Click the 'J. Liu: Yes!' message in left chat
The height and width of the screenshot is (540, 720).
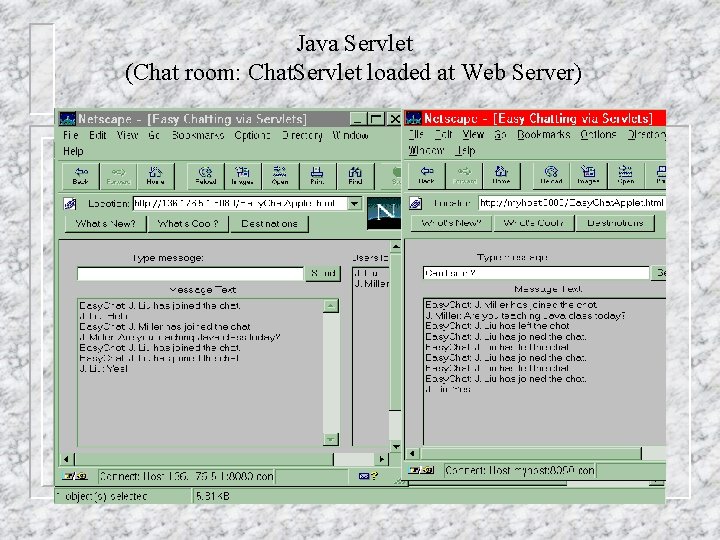point(103,369)
